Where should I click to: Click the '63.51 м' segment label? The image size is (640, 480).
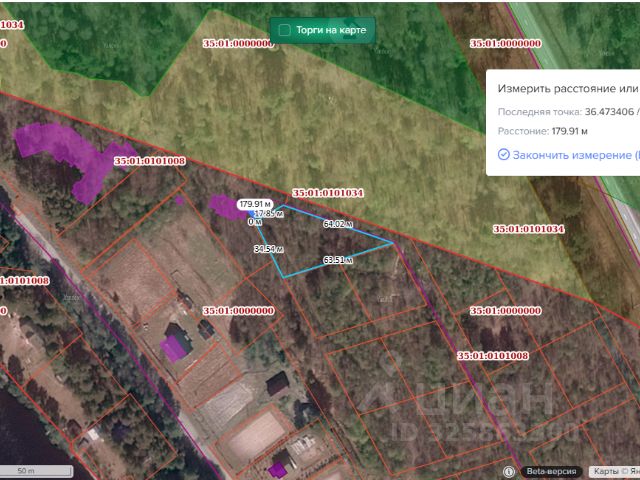point(338,260)
